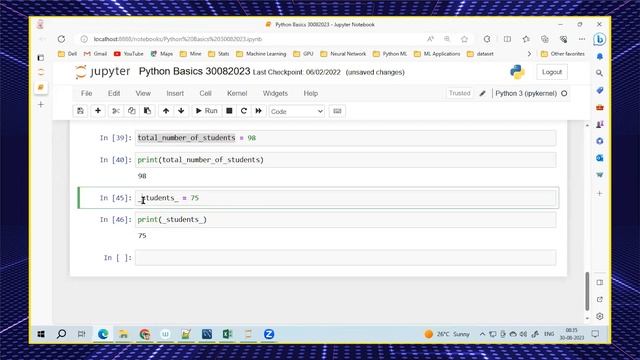The image size is (640, 360).
Task: Open Microsoft Edge from taskbar
Action: [103, 334]
